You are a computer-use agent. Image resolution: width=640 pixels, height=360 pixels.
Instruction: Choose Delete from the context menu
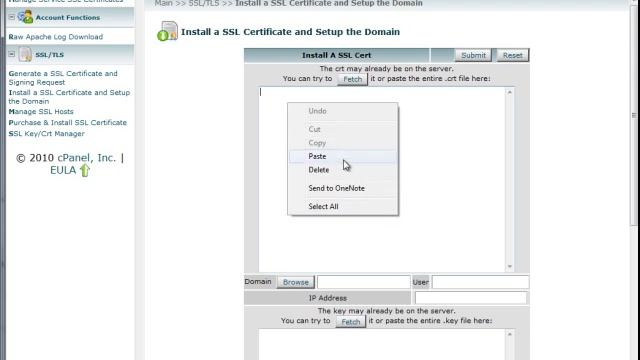pos(343,170)
